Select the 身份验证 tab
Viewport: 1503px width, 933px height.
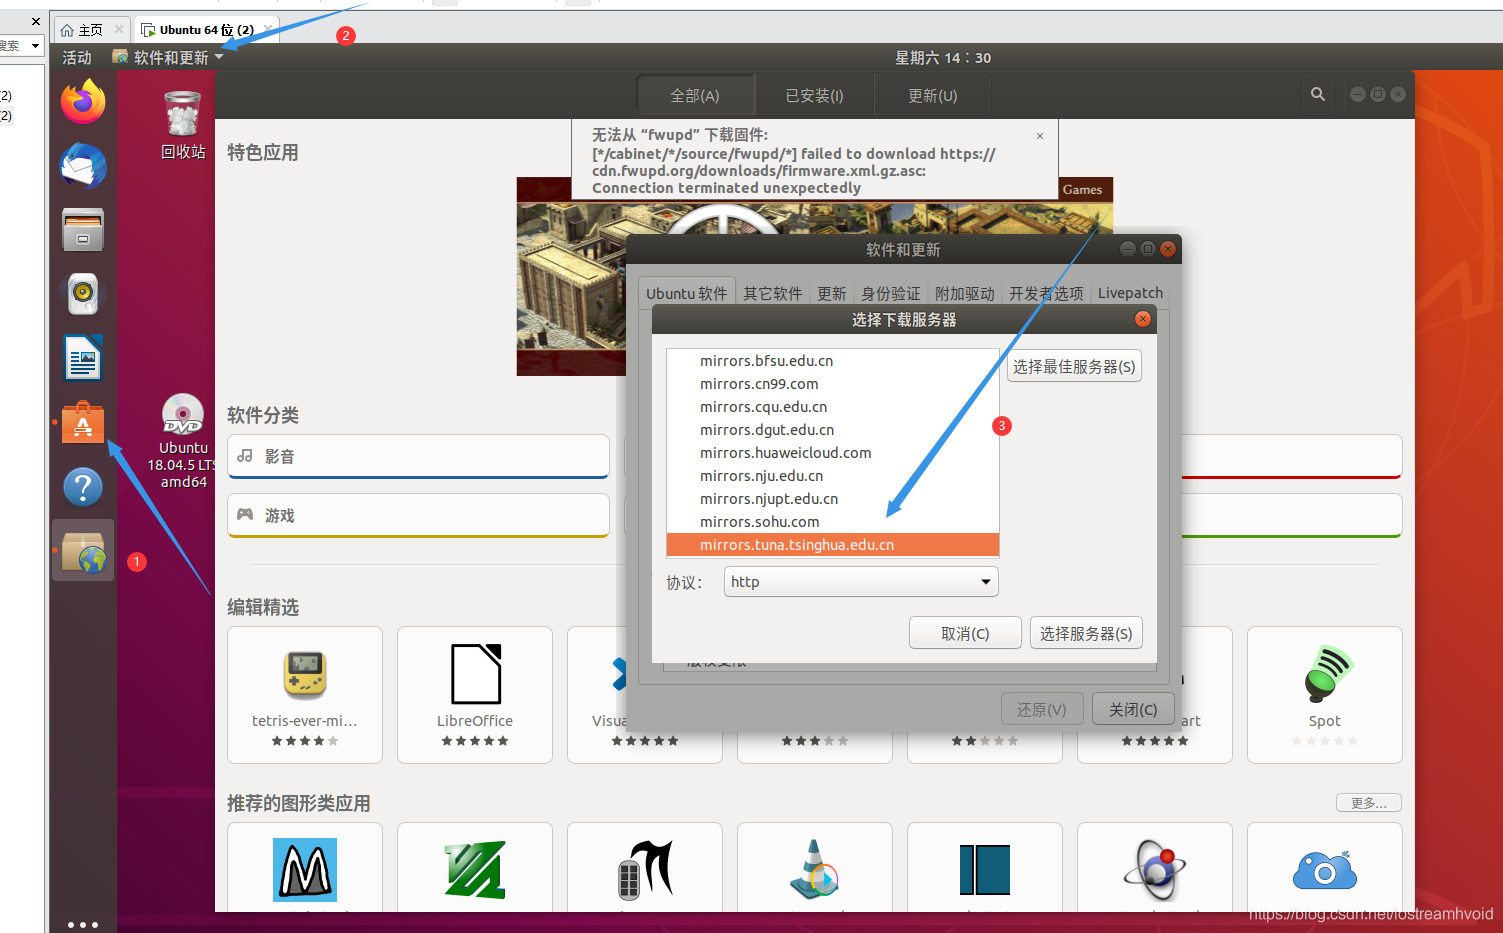point(891,293)
